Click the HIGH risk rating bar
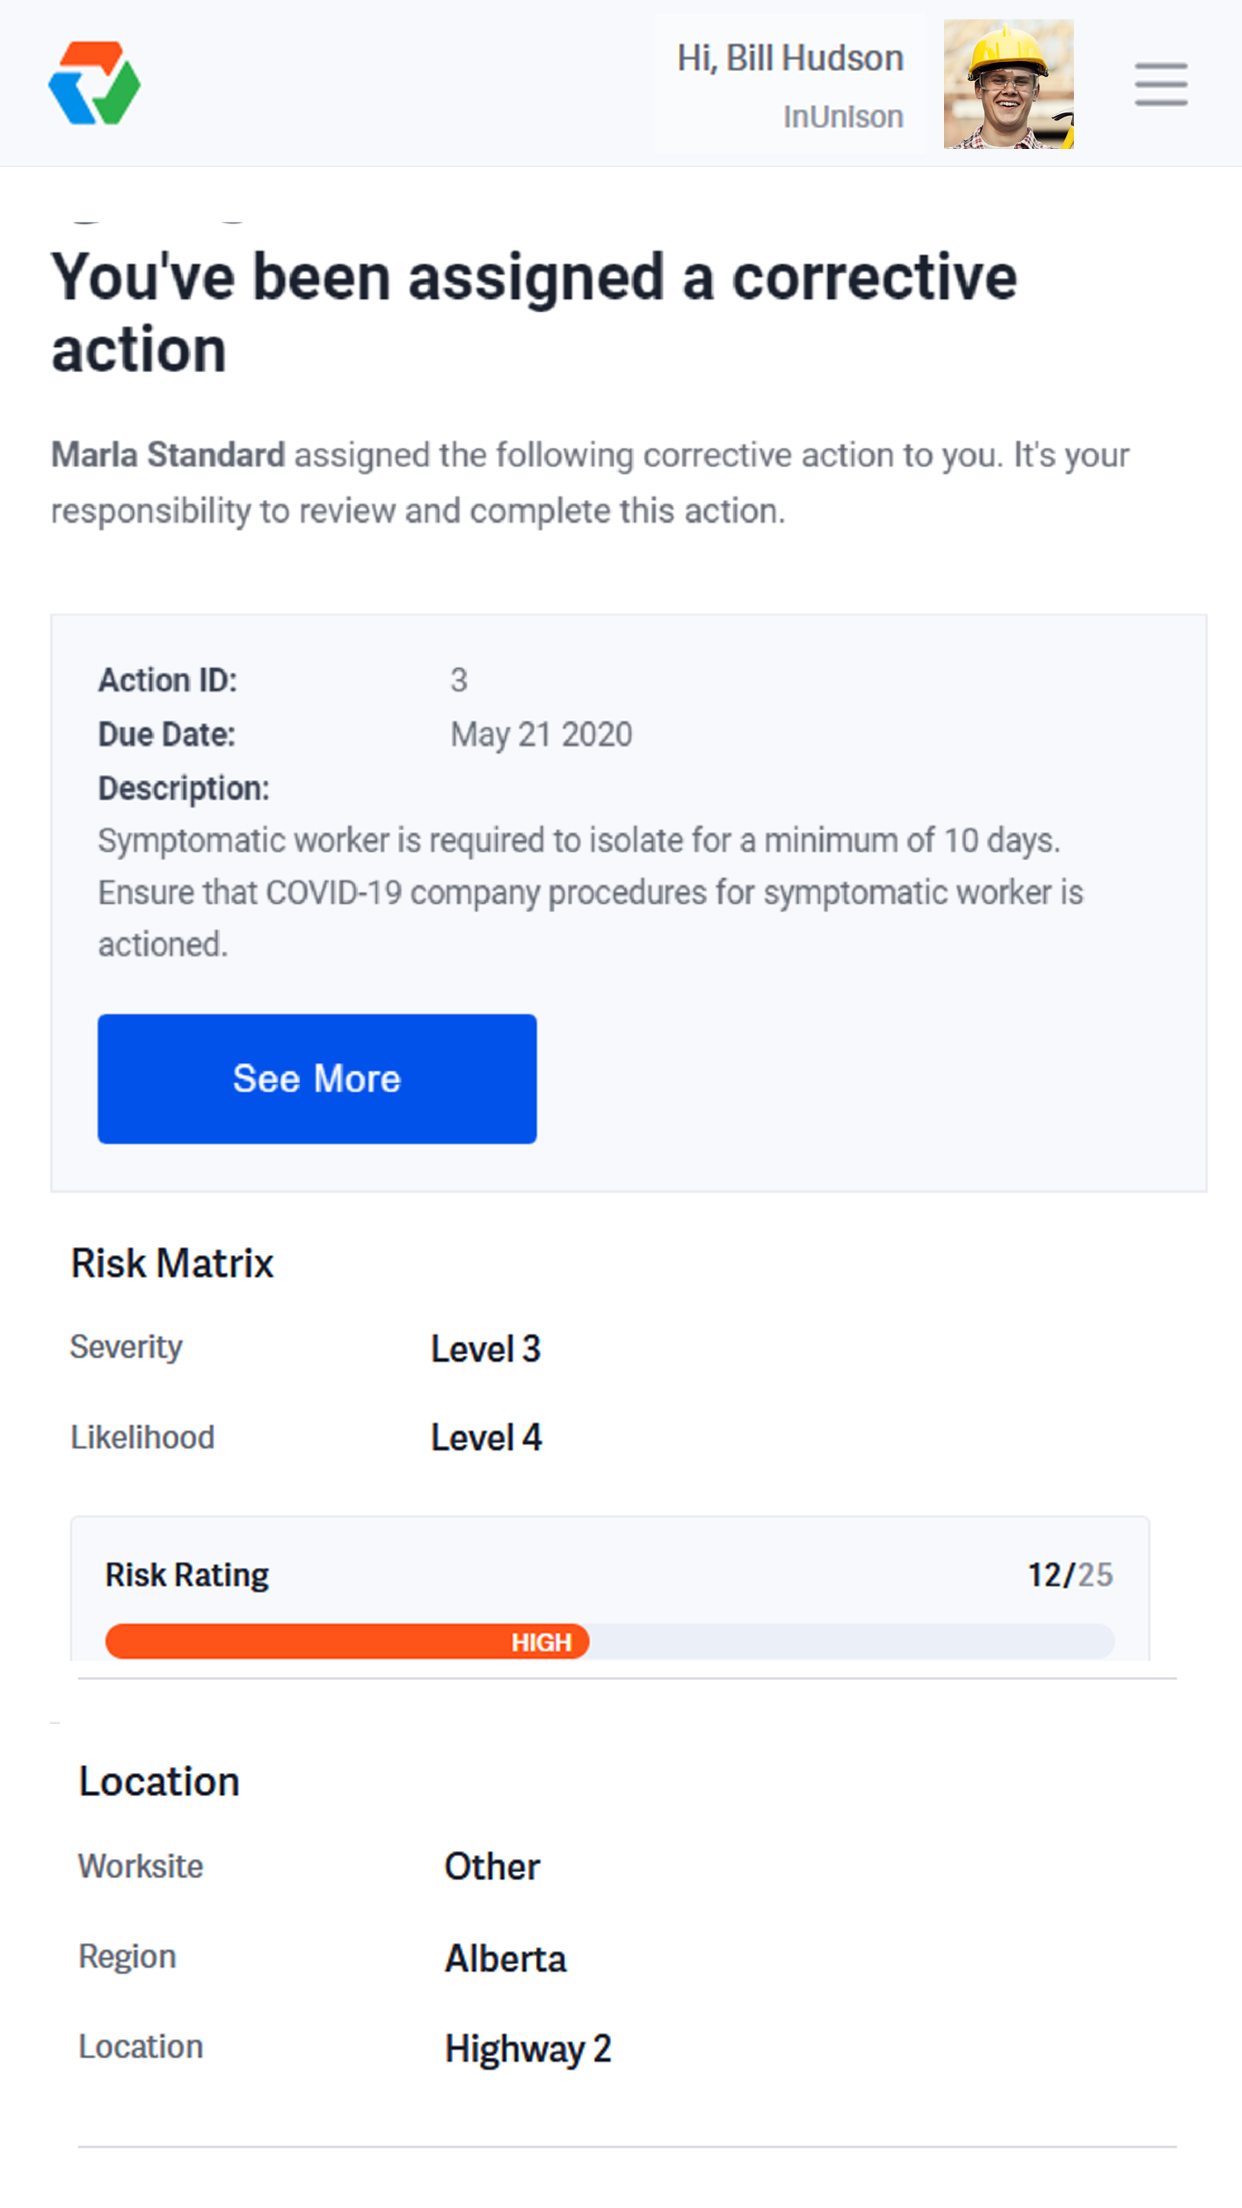Viewport: 1242px width, 2208px height. [347, 1641]
